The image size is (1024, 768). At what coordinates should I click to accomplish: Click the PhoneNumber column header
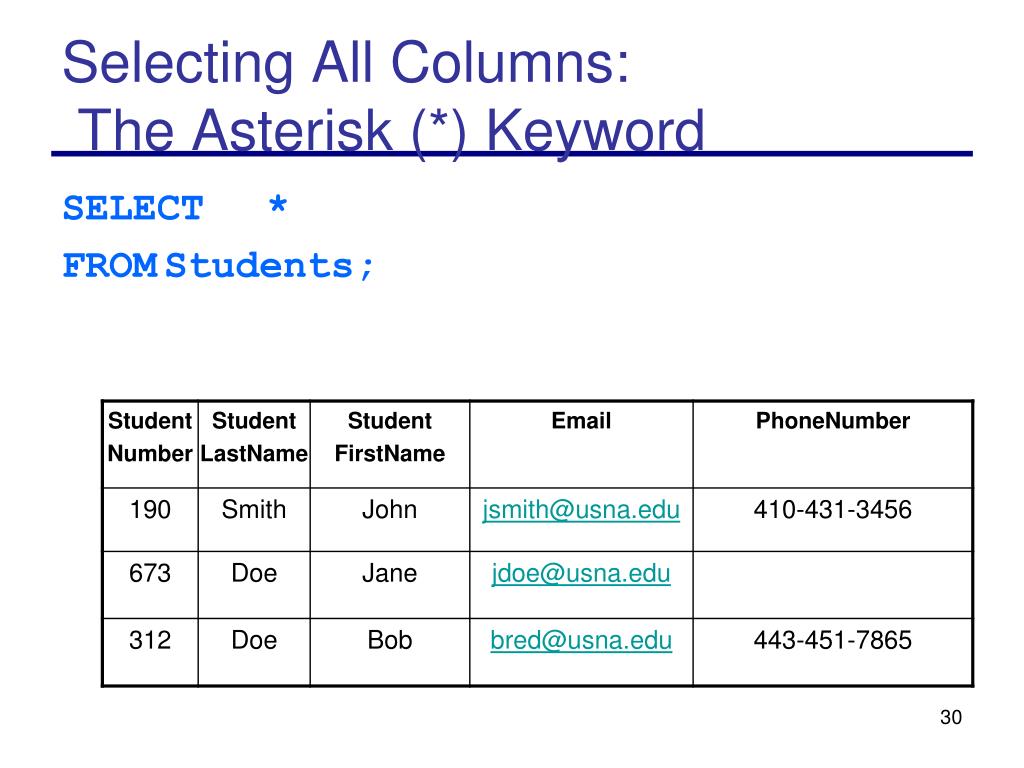833,444
